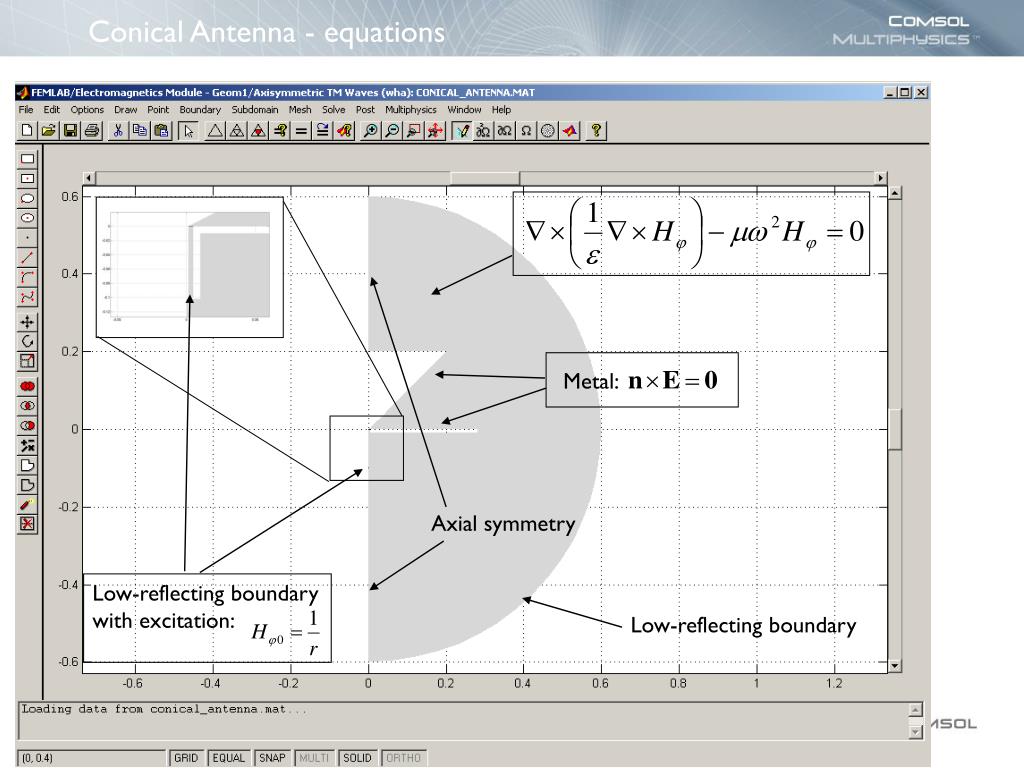Open the Boundary menu
The width and height of the screenshot is (1024, 768).
click(x=200, y=110)
